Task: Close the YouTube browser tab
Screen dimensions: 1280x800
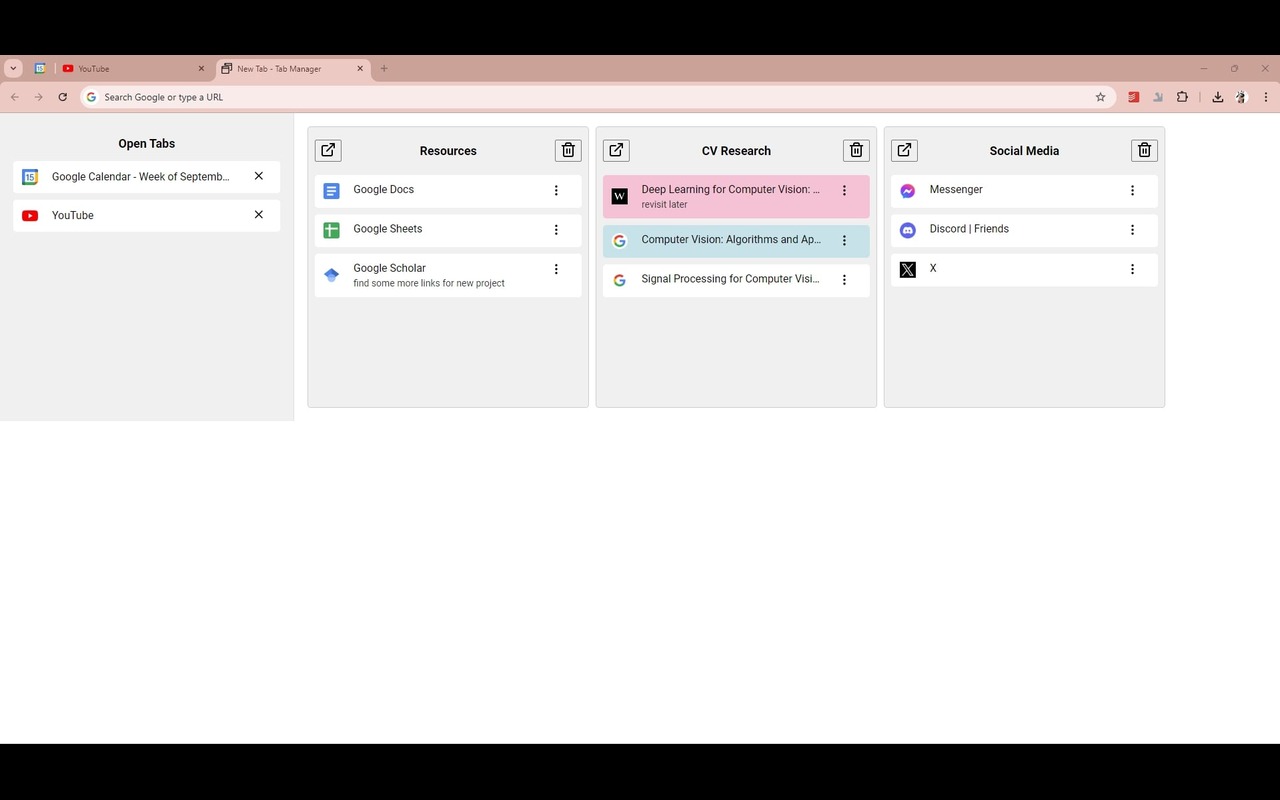Action: 201,69
